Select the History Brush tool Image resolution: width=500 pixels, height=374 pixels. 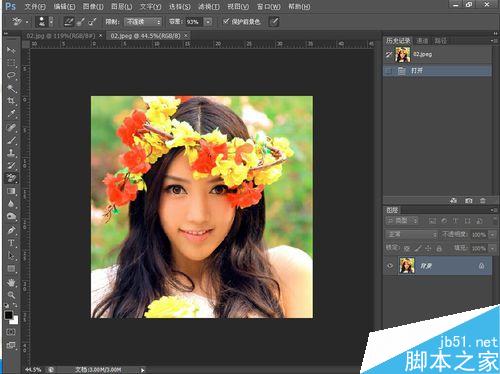pos(11,165)
